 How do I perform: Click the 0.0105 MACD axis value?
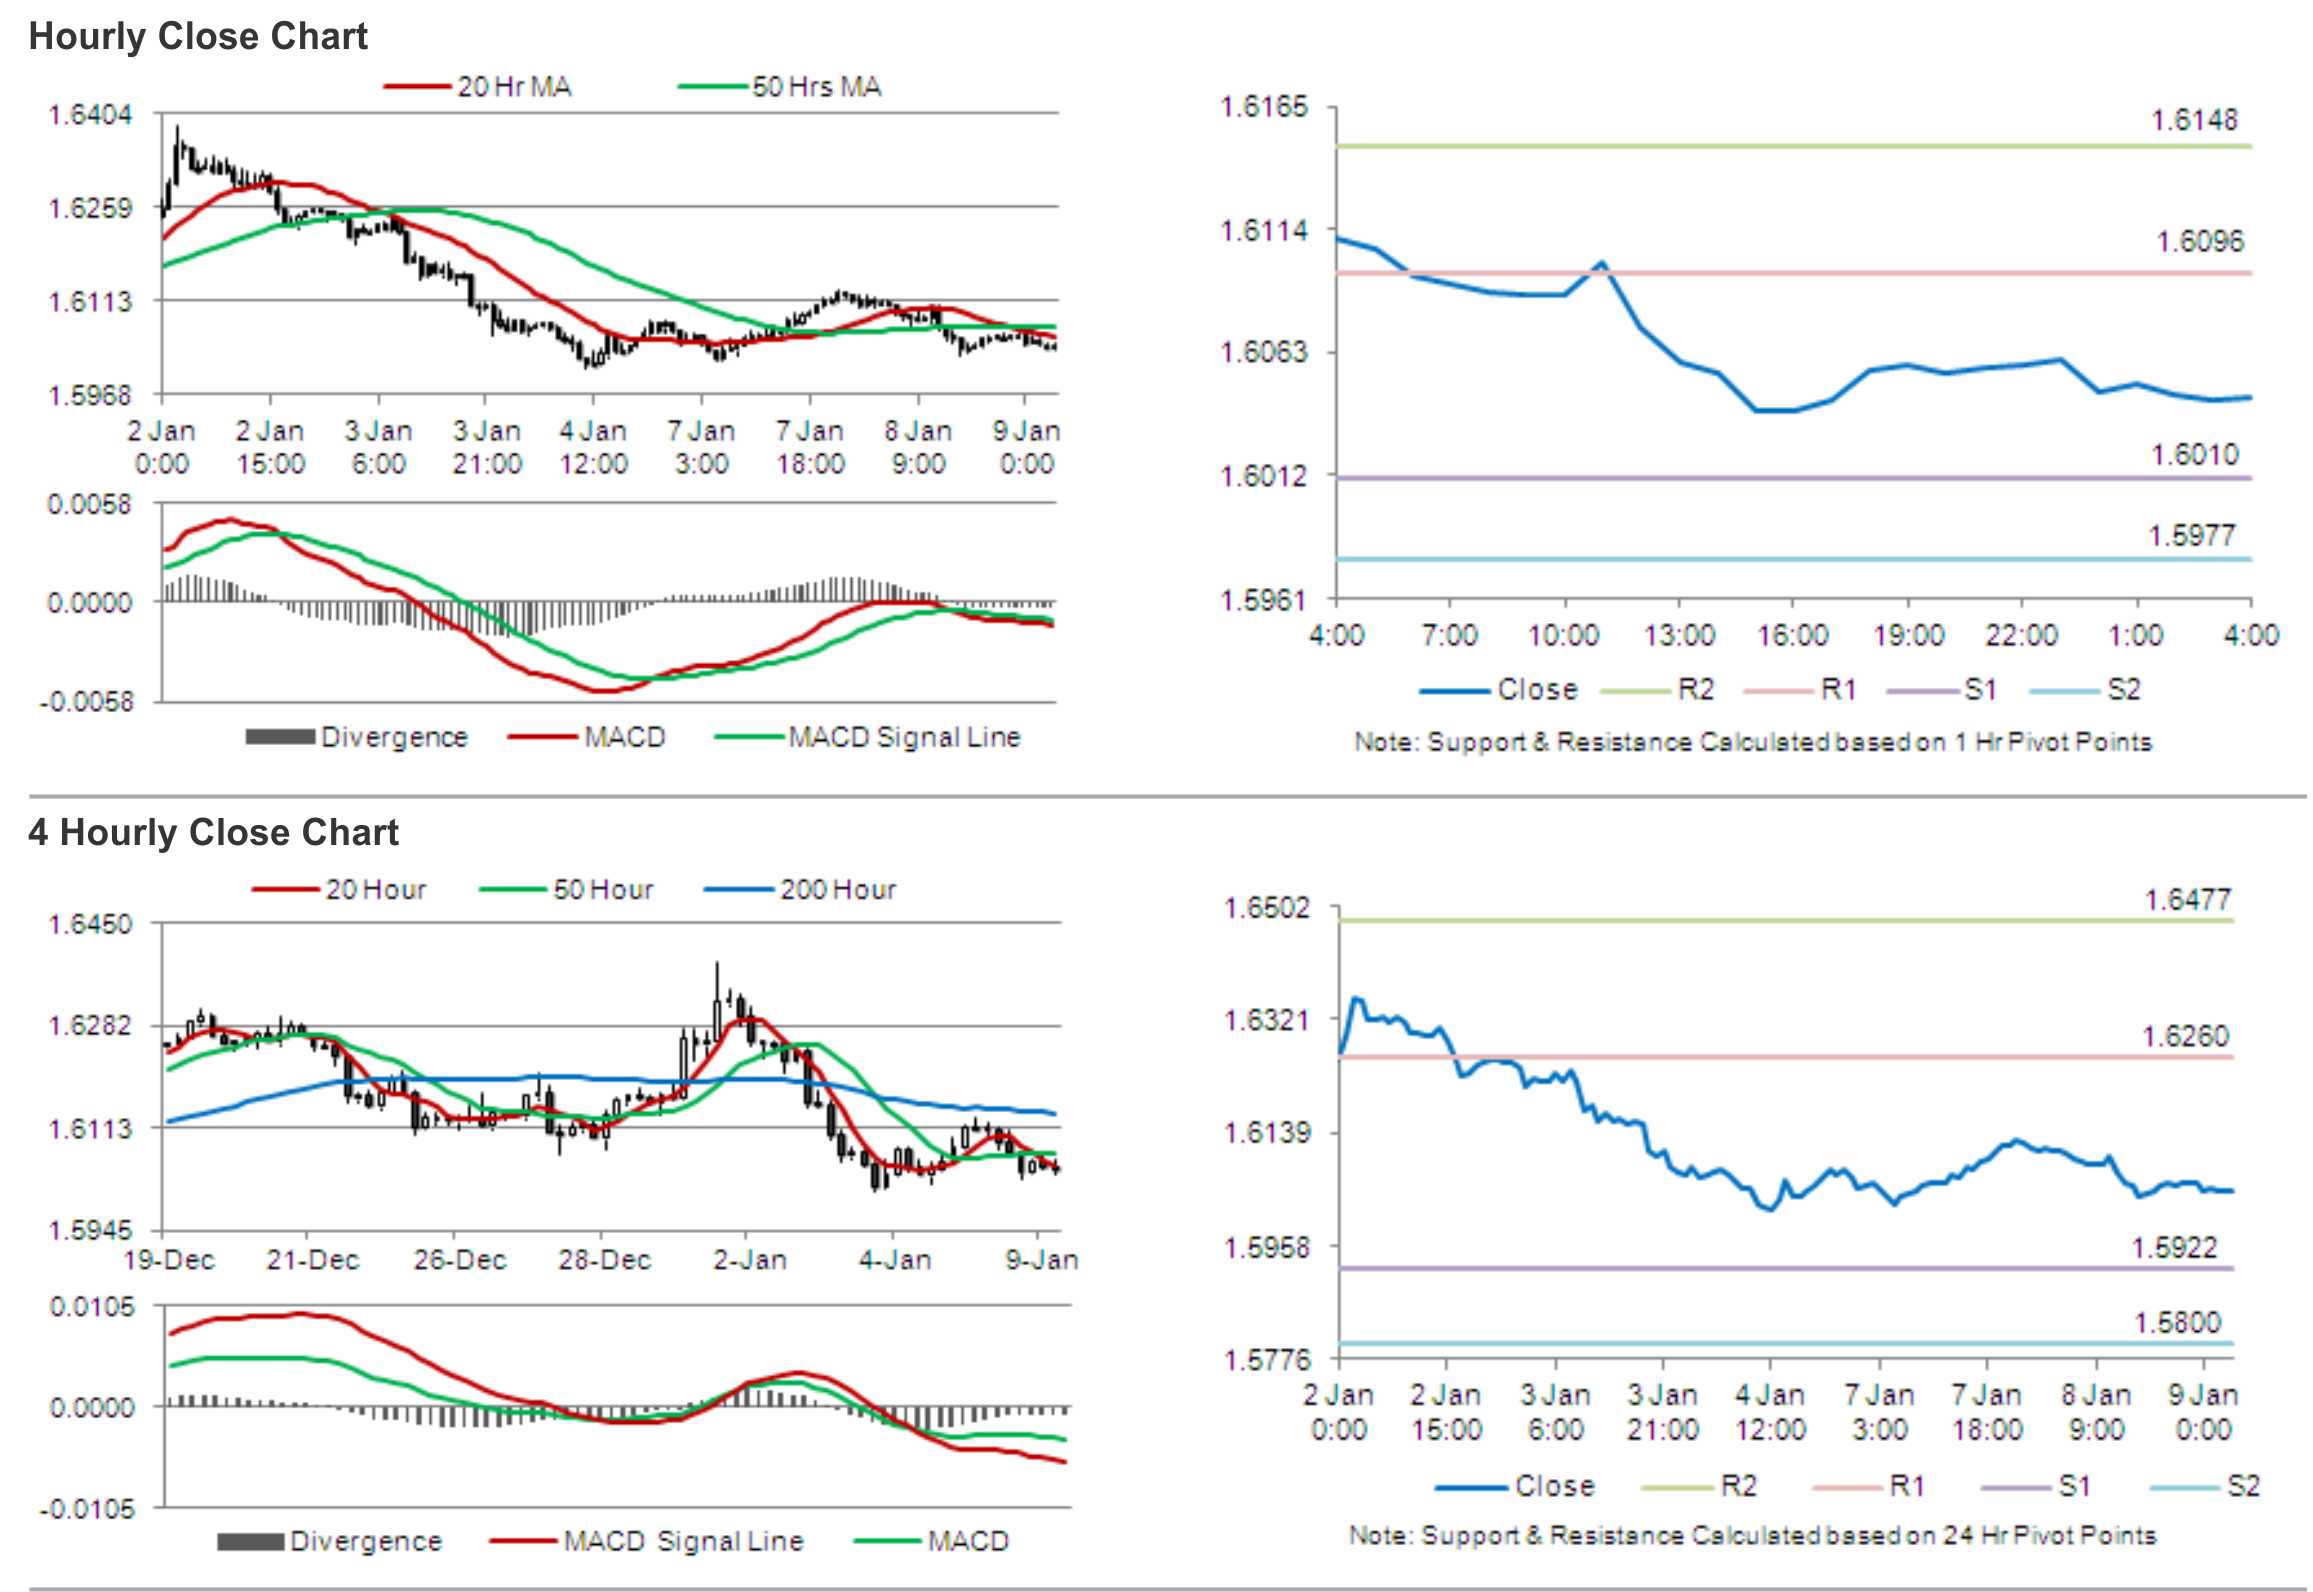[92, 1307]
